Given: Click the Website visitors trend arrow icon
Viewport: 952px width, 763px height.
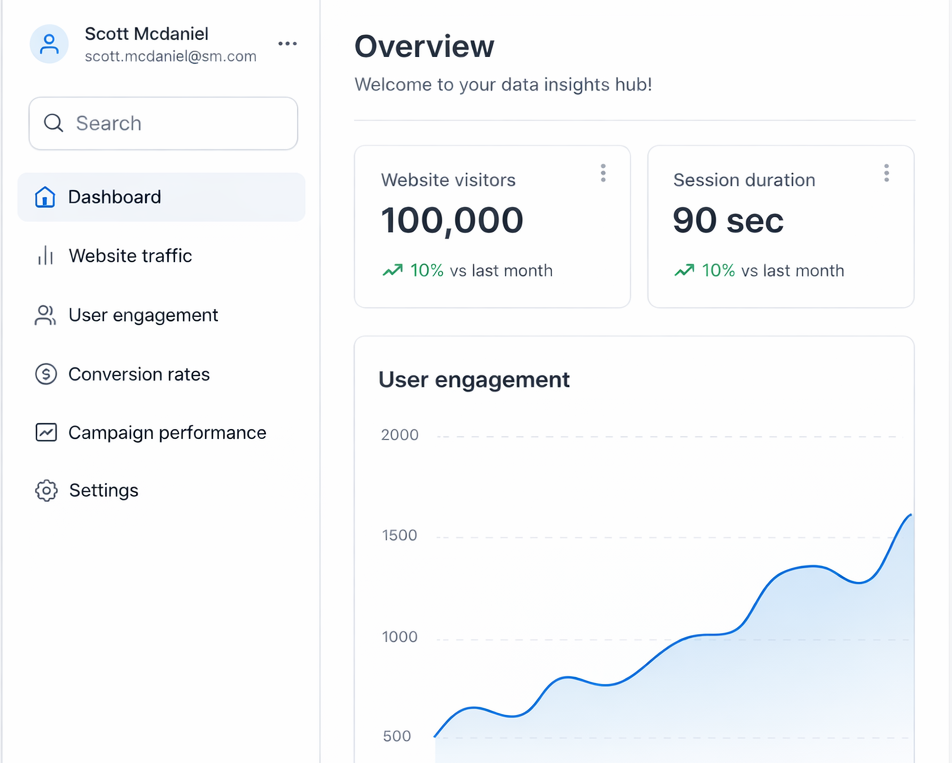Looking at the screenshot, I should pyautogui.click(x=393, y=270).
